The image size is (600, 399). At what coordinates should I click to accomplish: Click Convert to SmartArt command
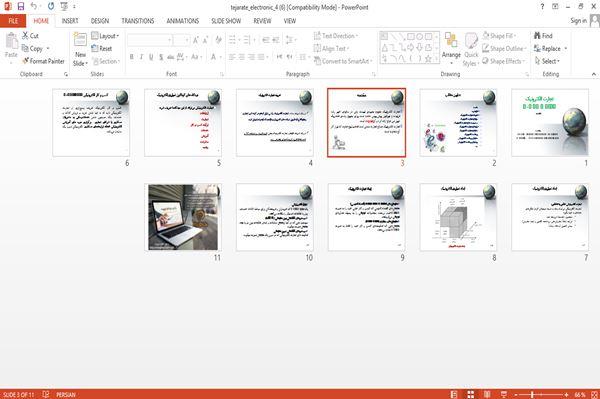[342, 61]
